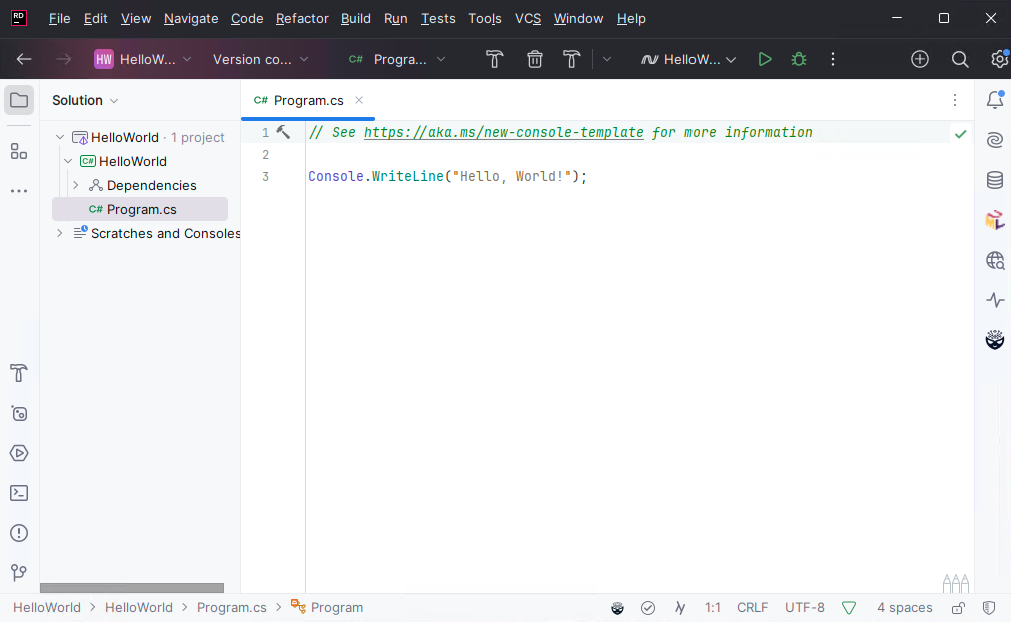Open the Problems tool window
Image resolution: width=1011 pixels, height=622 pixels.
(x=19, y=533)
